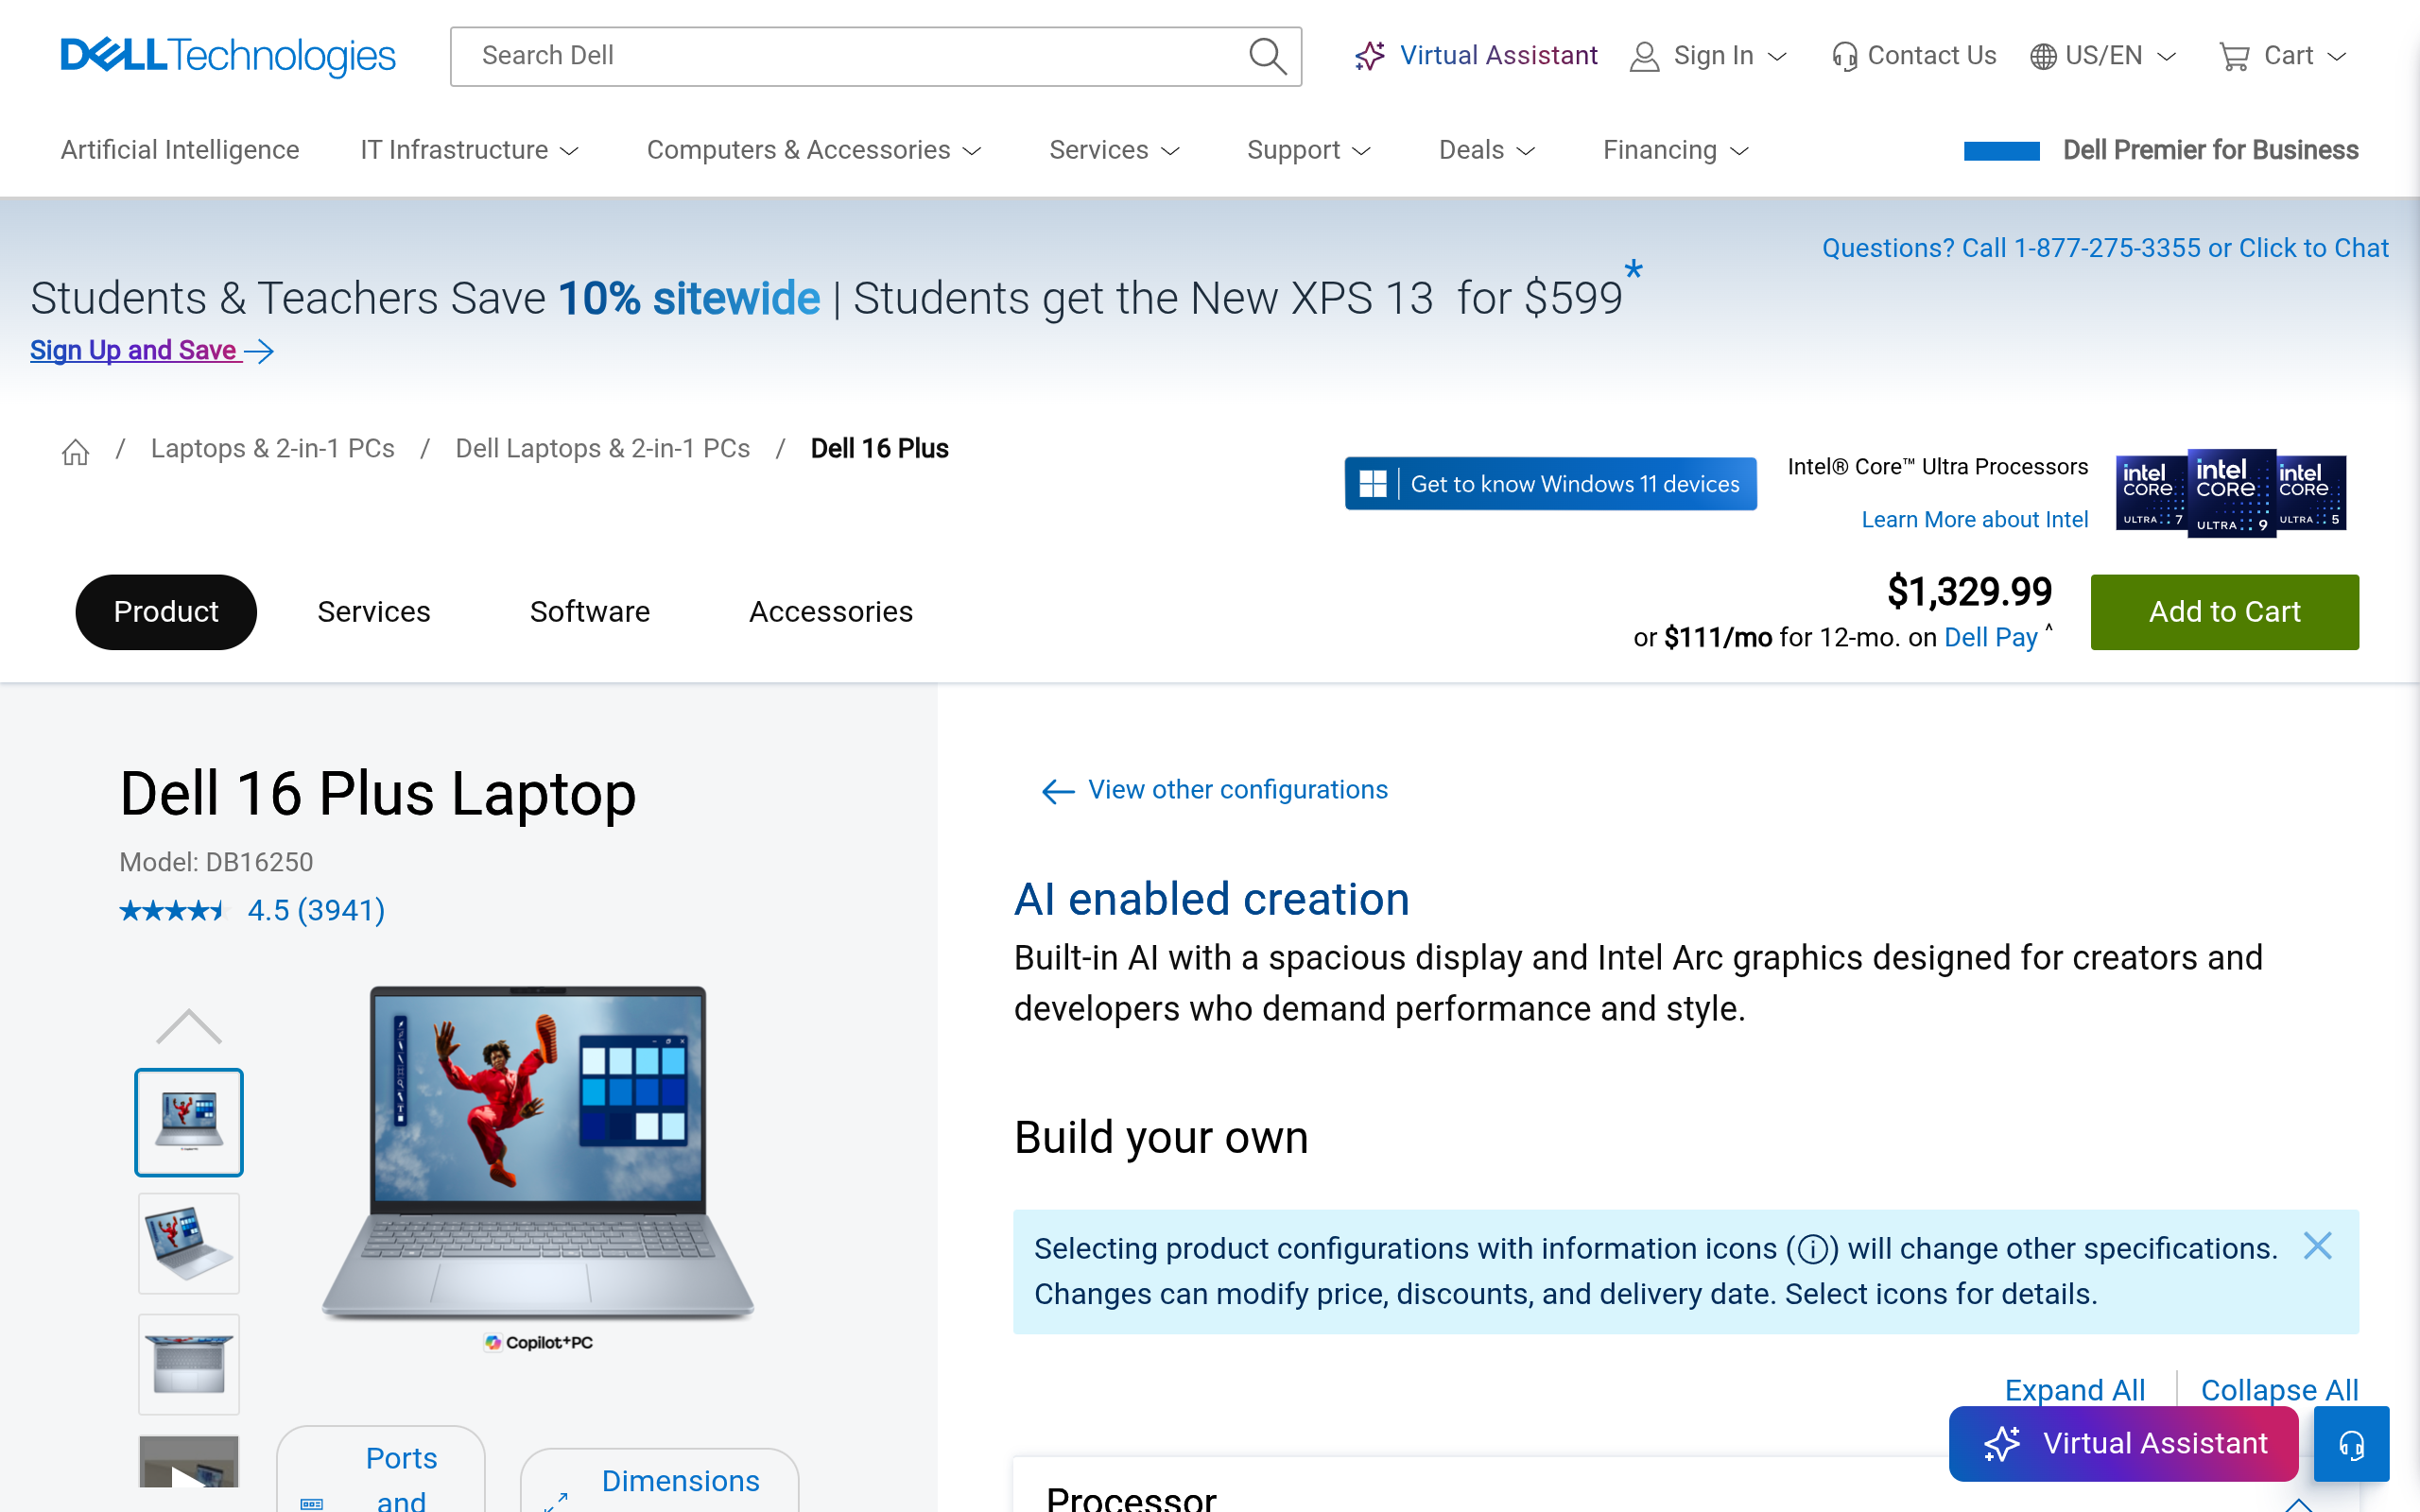Open the Sign In dropdown

coord(1708,56)
